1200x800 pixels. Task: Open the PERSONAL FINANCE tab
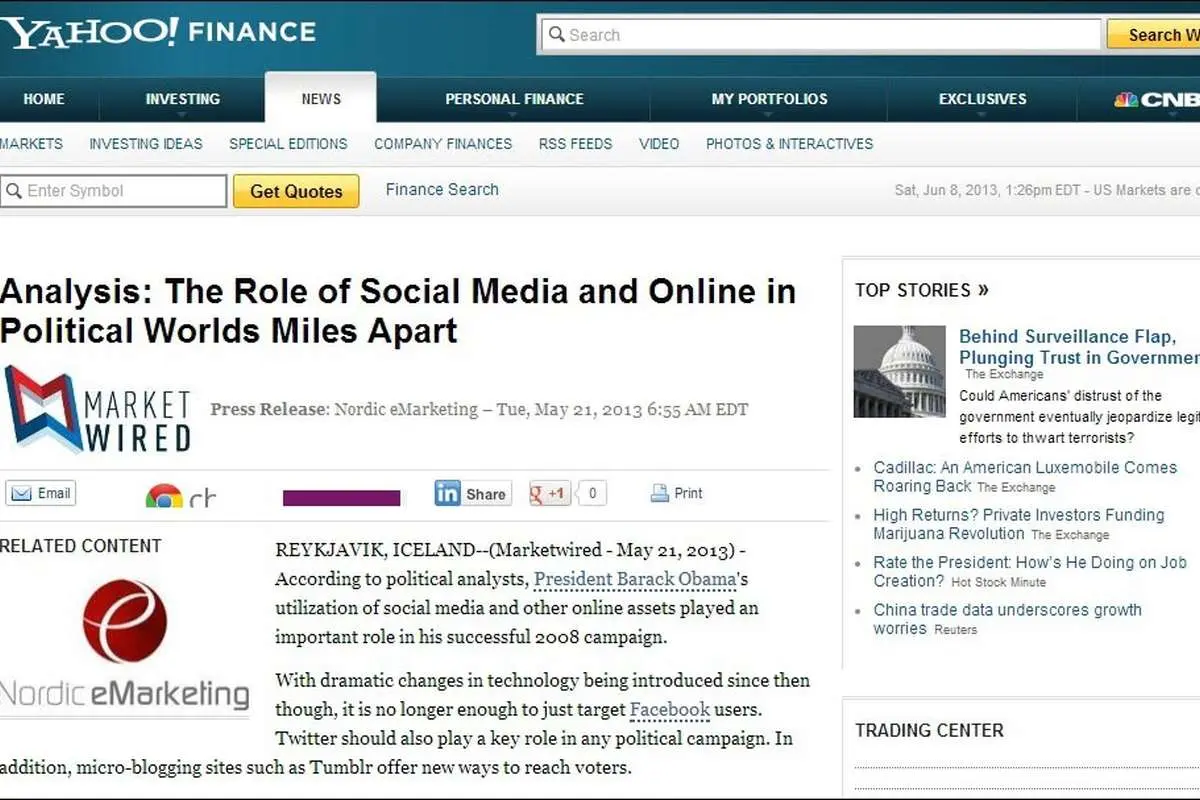pos(514,99)
